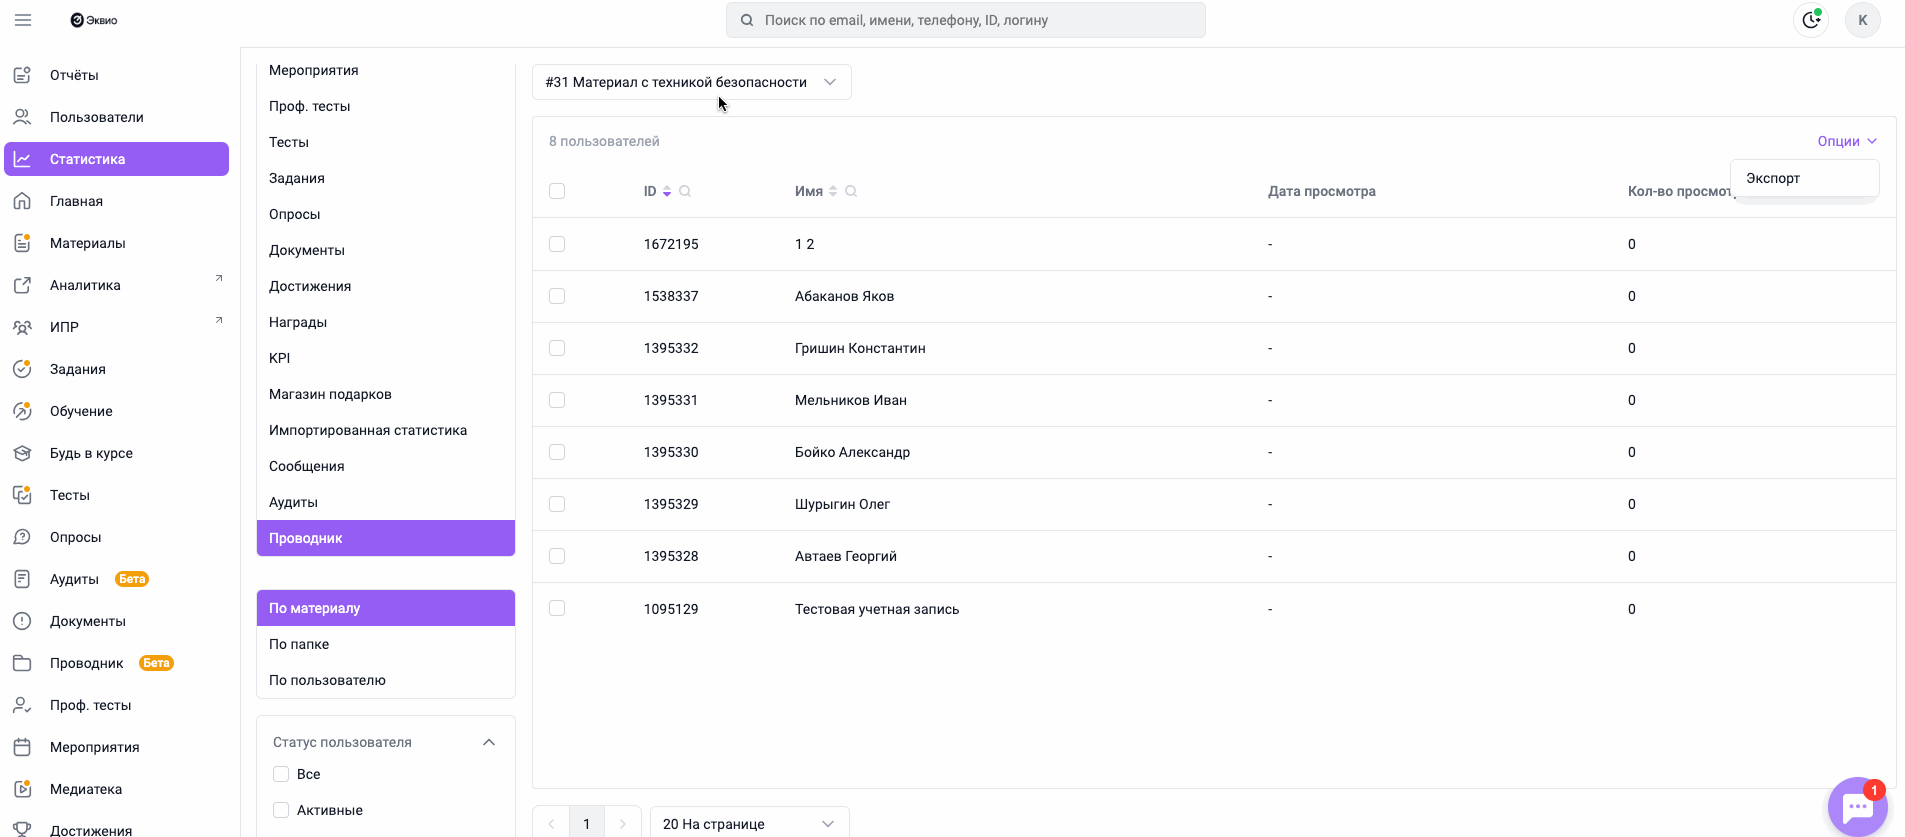Switch to the По папке view
Viewport: 1905px width, 837px height.
coord(299,644)
